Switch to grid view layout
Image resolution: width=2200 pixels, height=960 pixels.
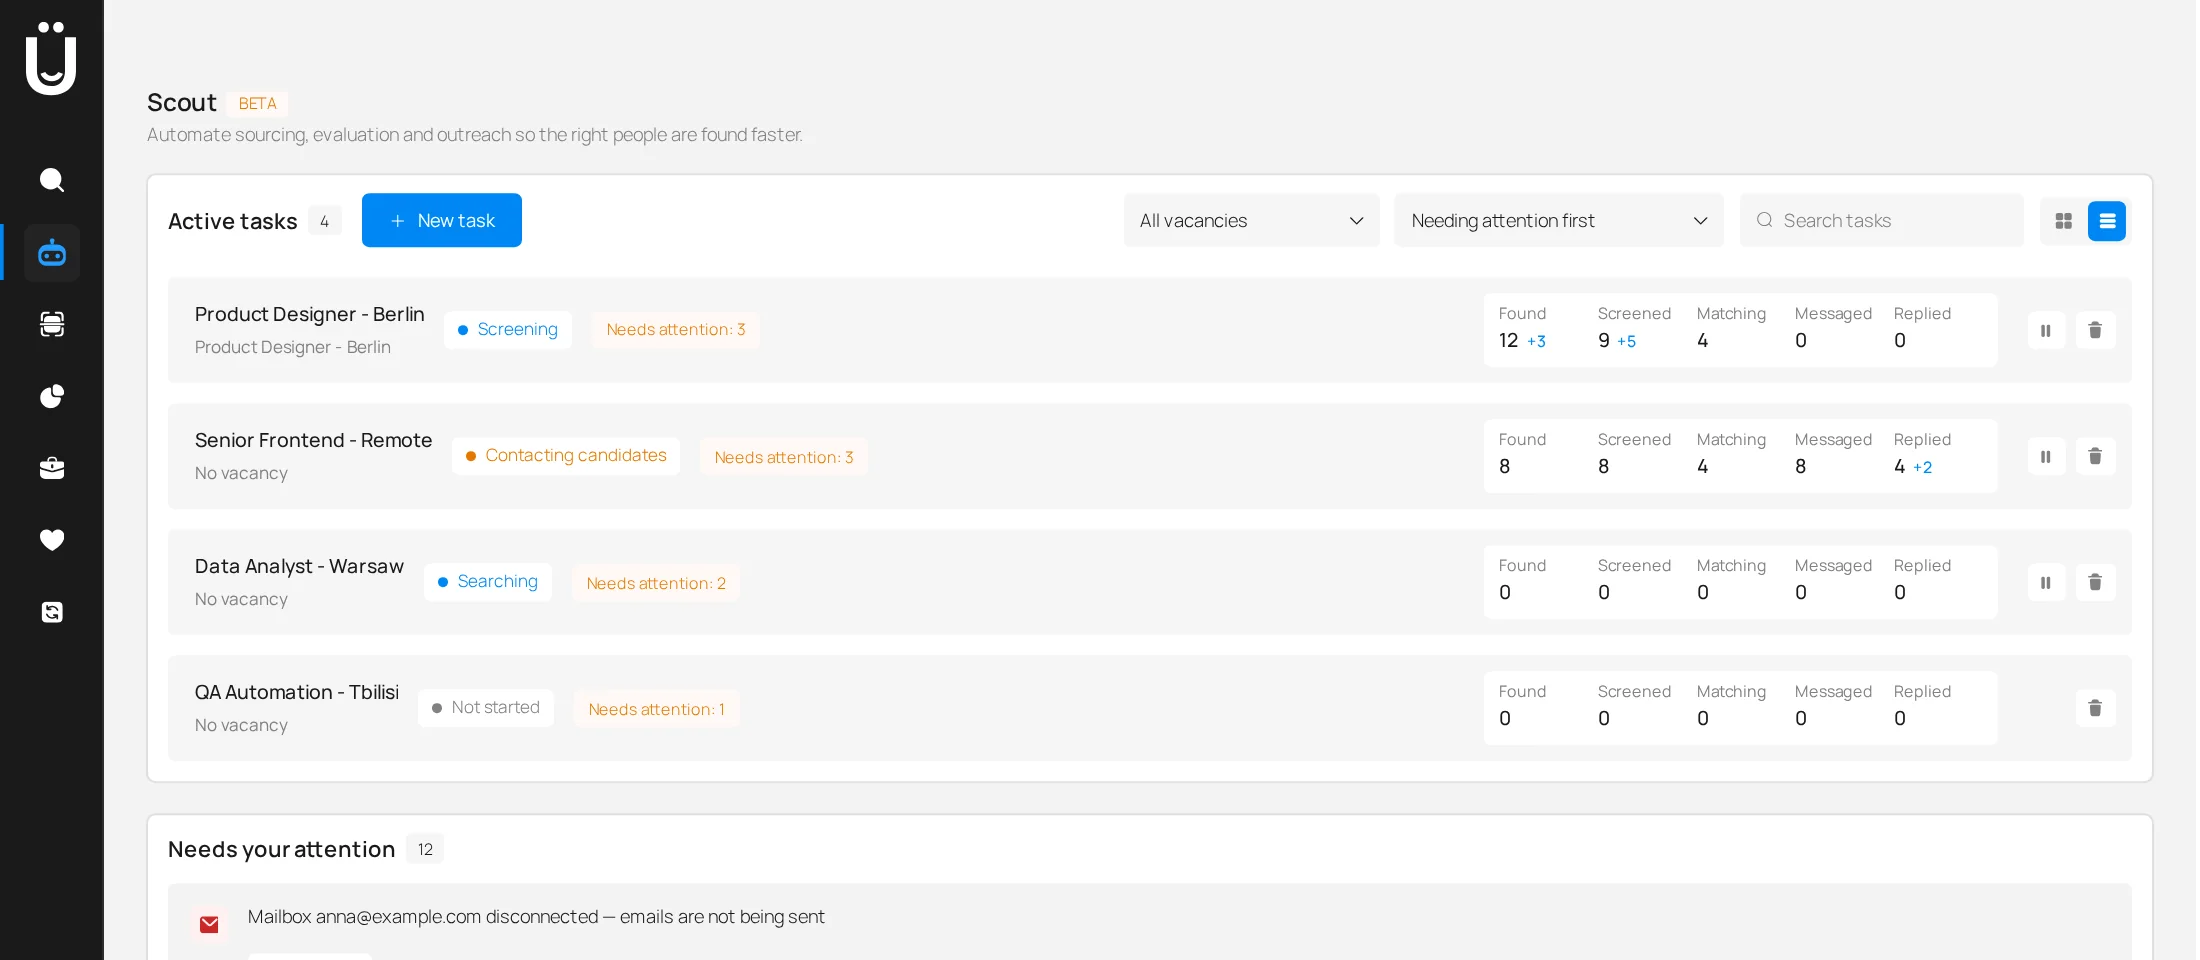point(2063,221)
